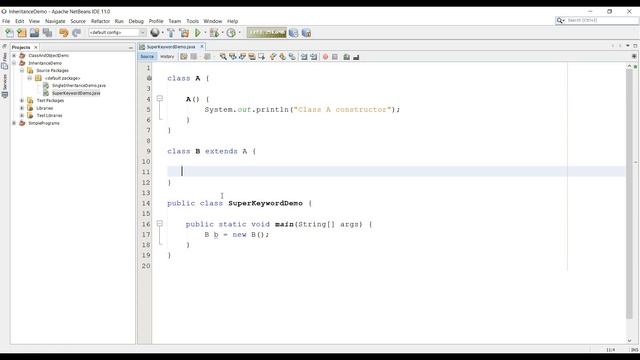Select SingleInheritanceDemo.java in project tree

click(79, 85)
